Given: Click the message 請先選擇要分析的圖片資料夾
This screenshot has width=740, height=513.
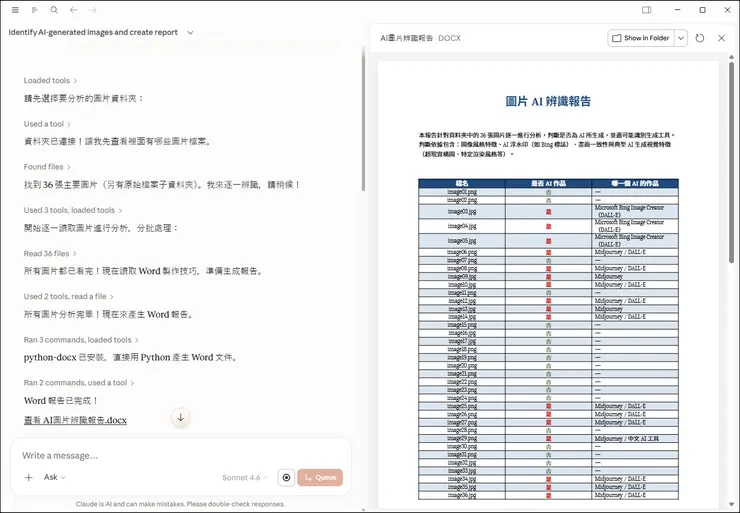Looking at the screenshot, I should click(x=84, y=98).
